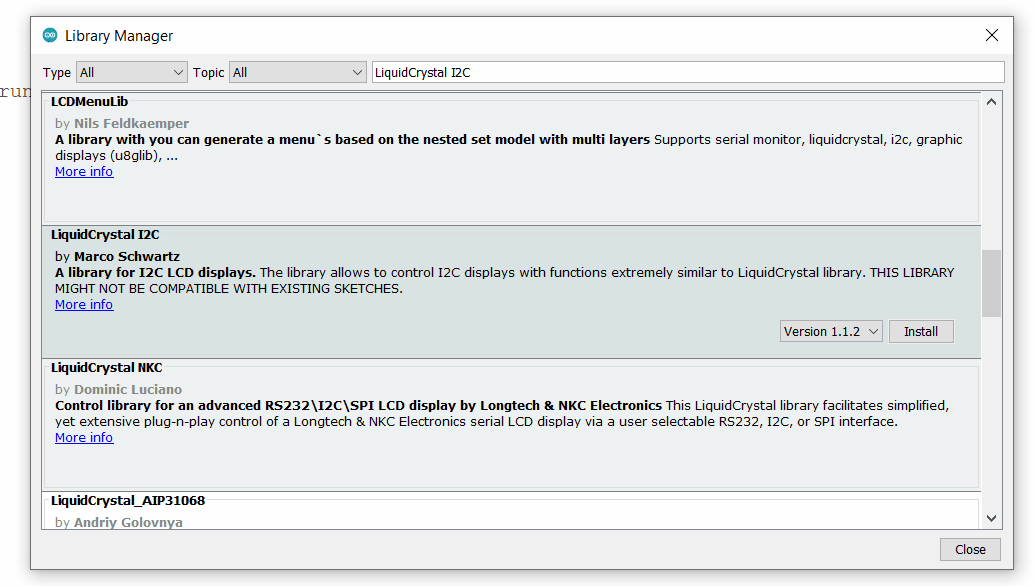
Task: Install the LiquidCrystal I2C library
Action: [920, 331]
